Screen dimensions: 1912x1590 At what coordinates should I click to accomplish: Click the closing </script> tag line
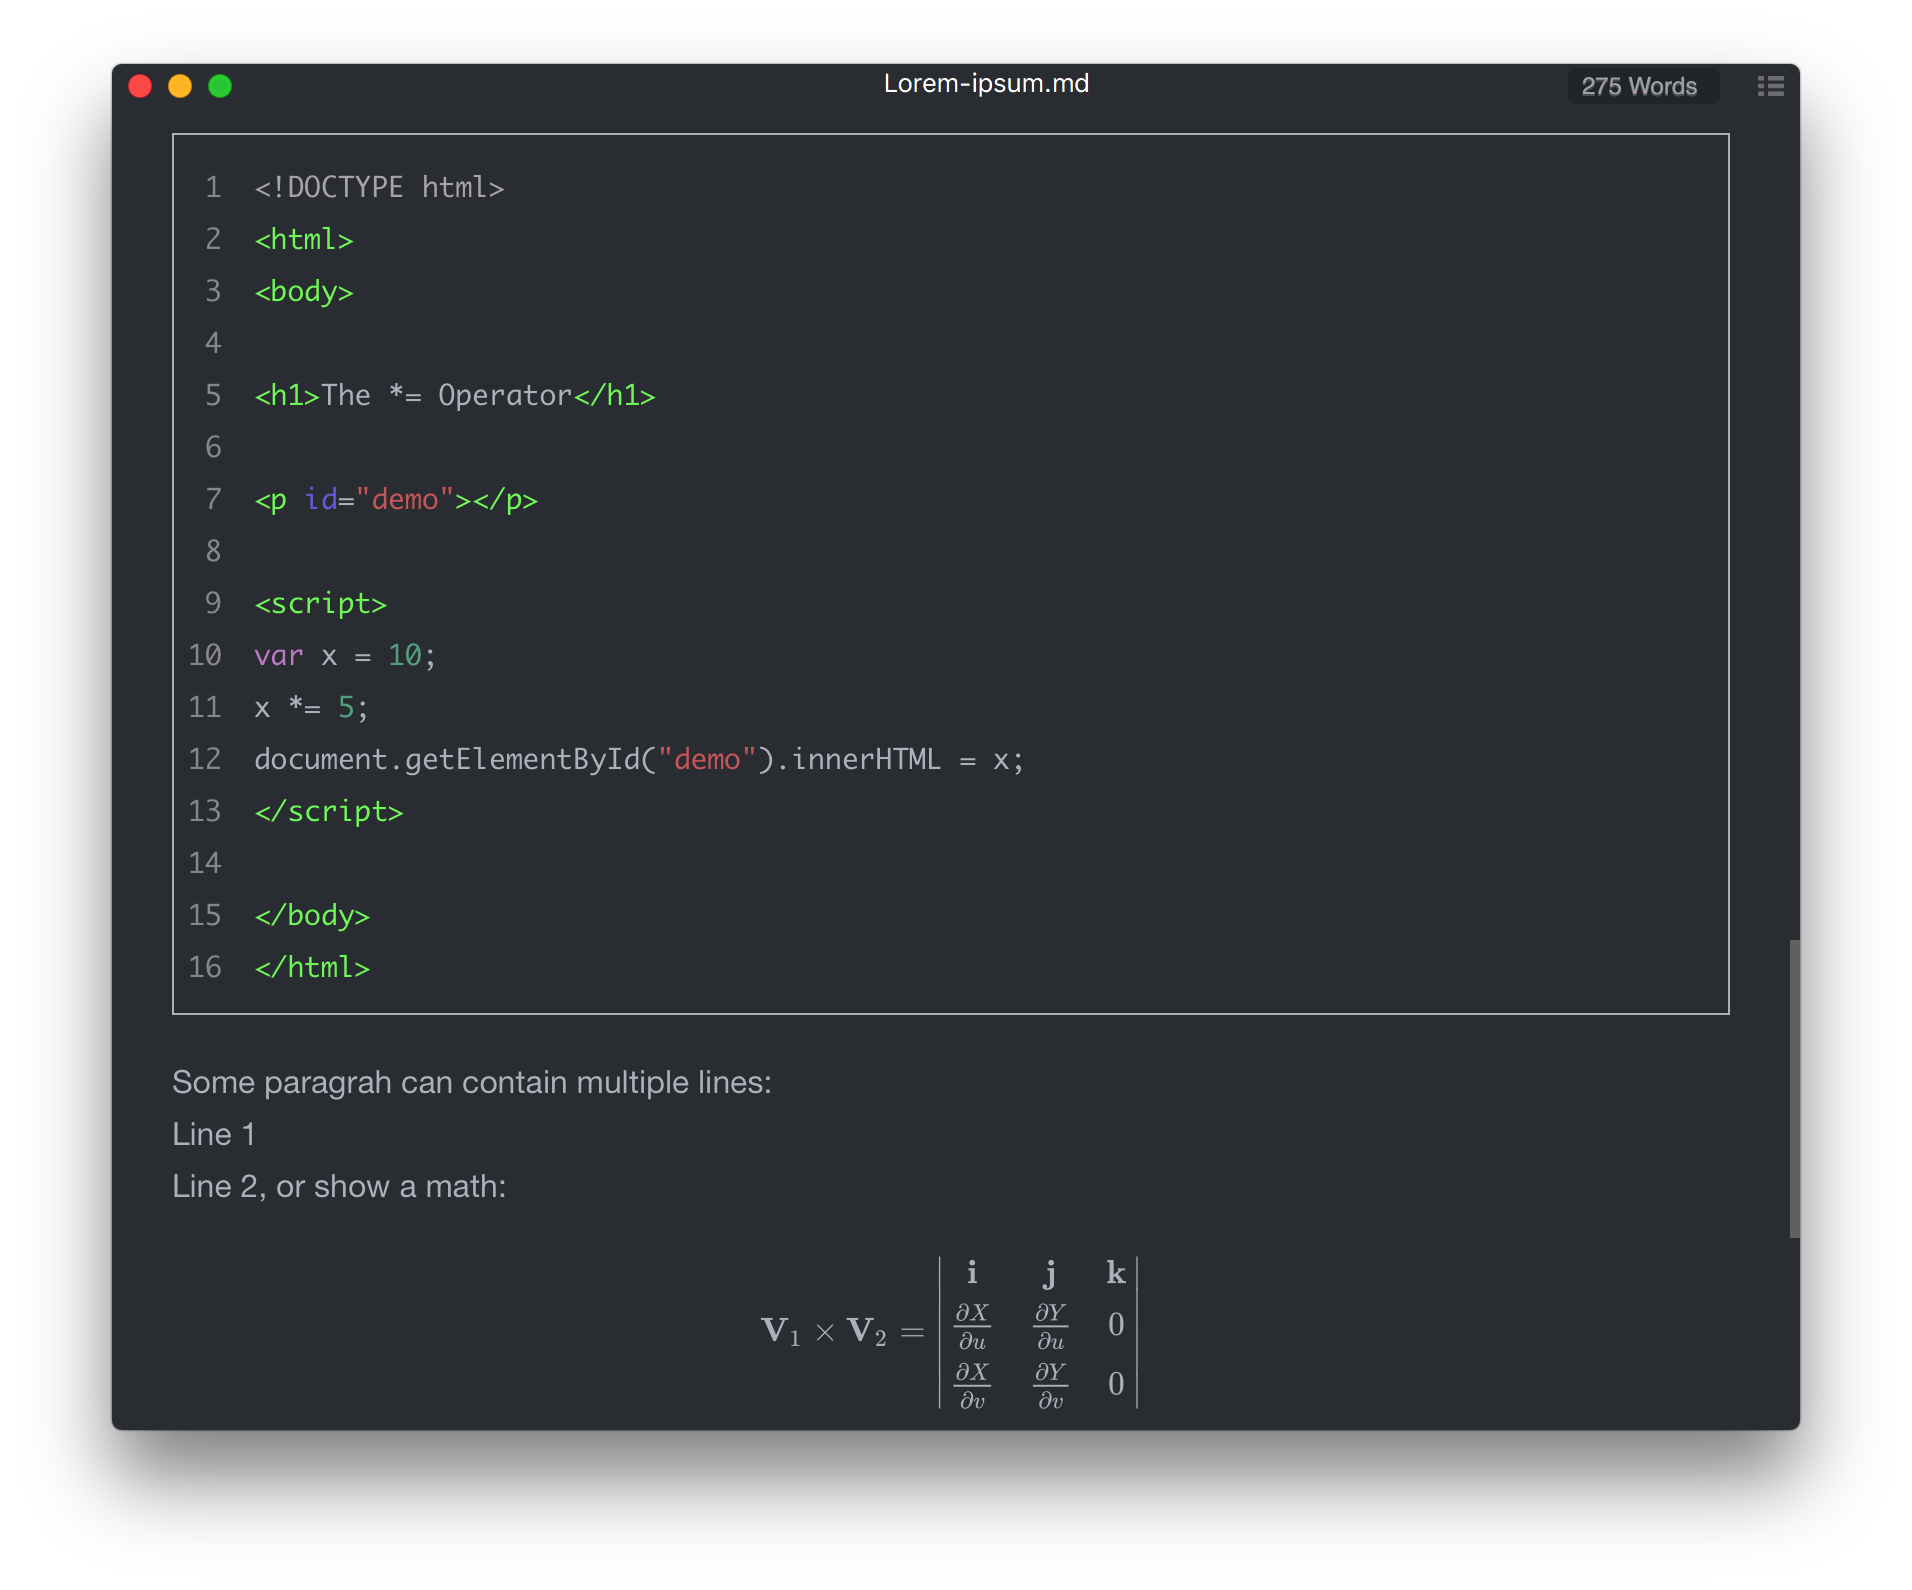click(329, 811)
